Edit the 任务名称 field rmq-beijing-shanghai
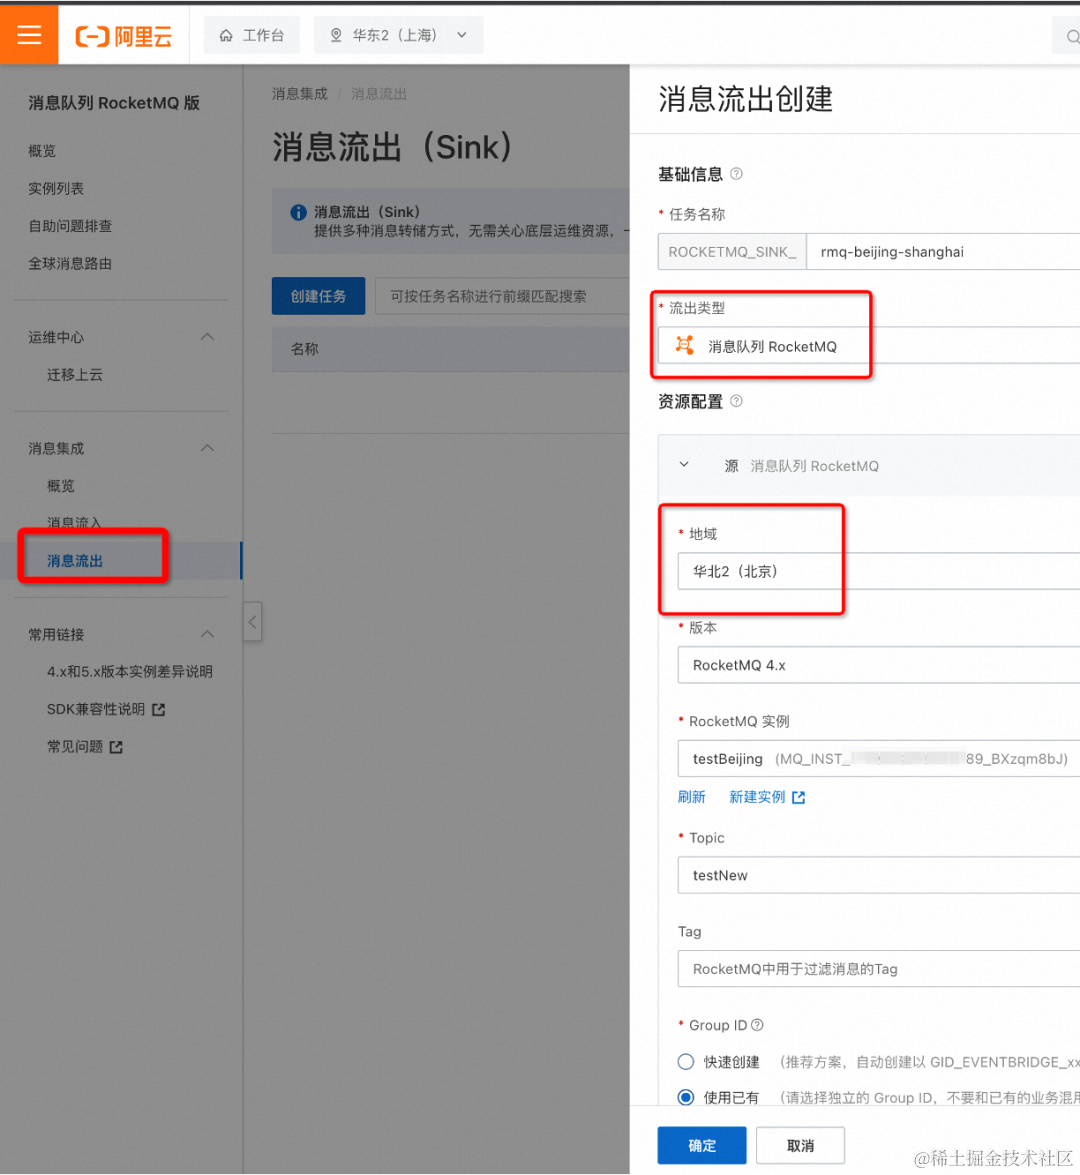1080x1175 pixels. click(944, 252)
